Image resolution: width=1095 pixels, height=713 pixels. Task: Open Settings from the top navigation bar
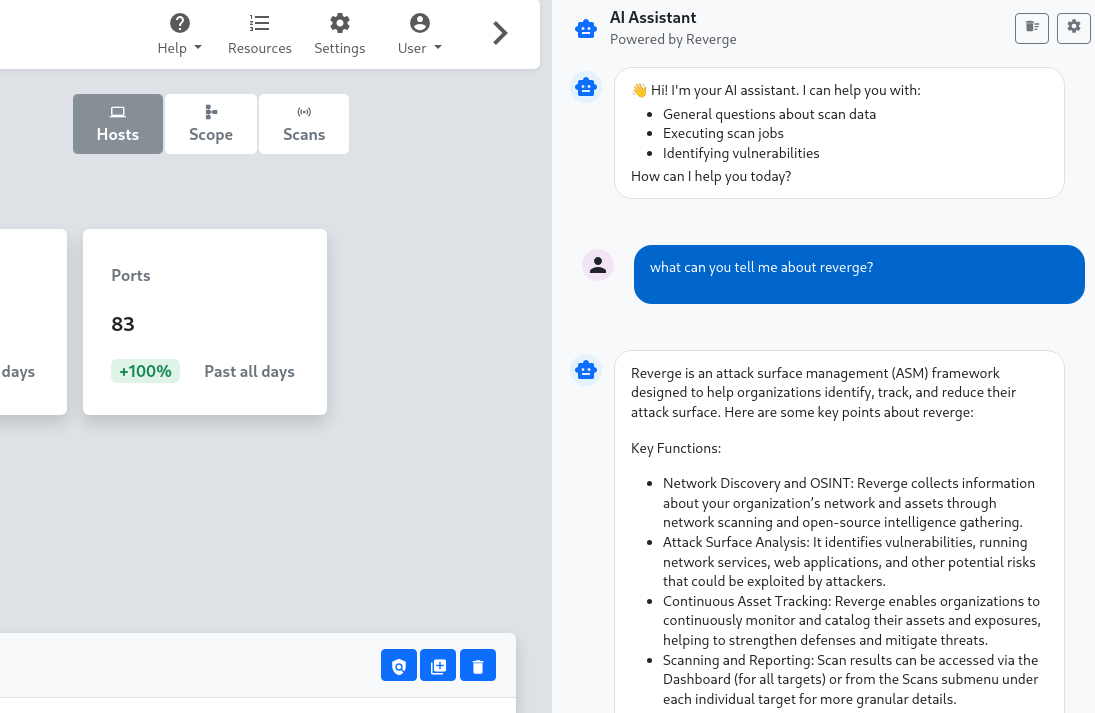tap(339, 34)
